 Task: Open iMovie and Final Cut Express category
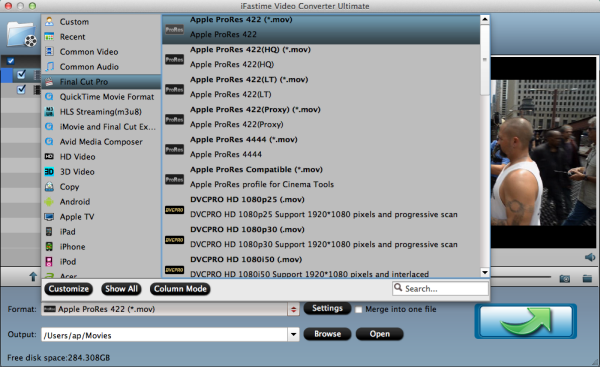click(101, 127)
